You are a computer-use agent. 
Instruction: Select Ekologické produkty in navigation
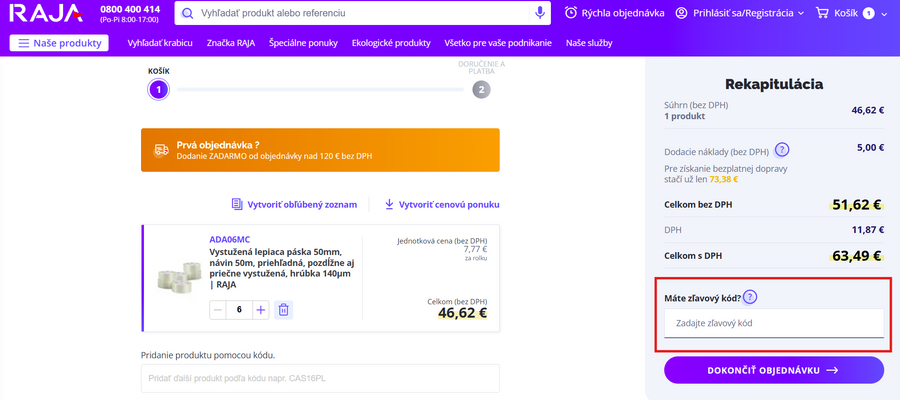tap(391, 43)
